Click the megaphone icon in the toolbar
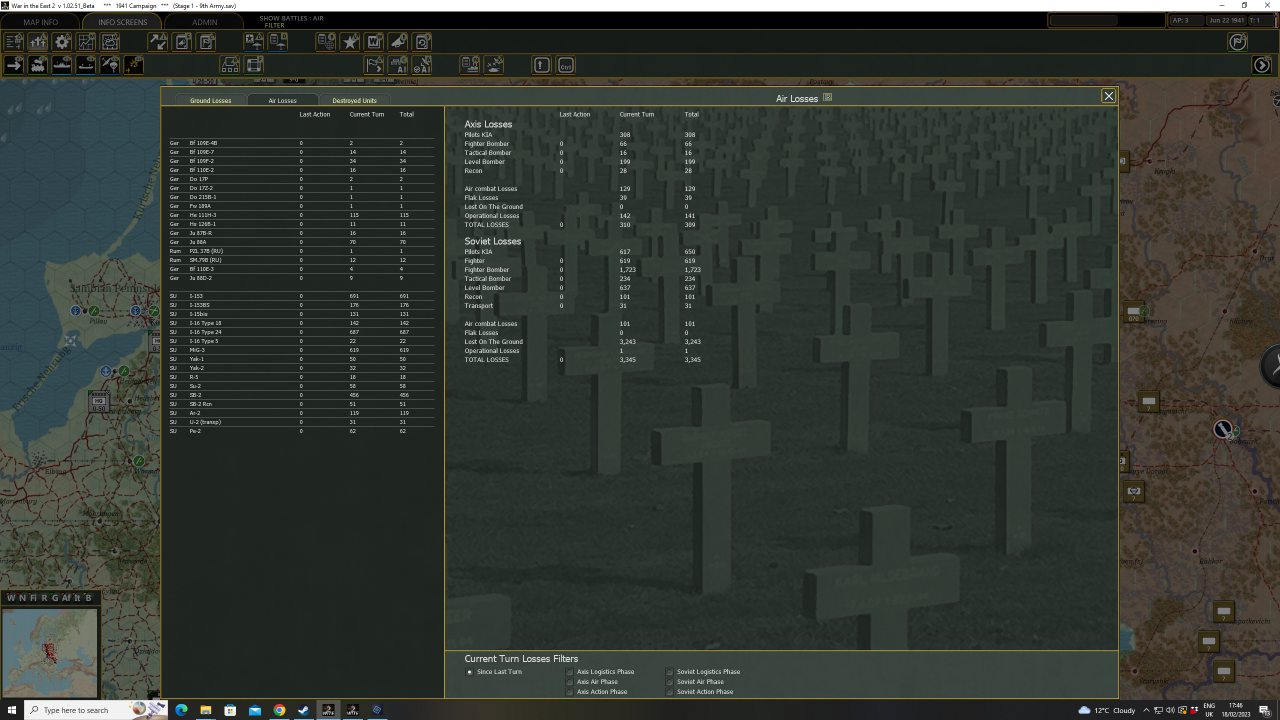 (398, 42)
